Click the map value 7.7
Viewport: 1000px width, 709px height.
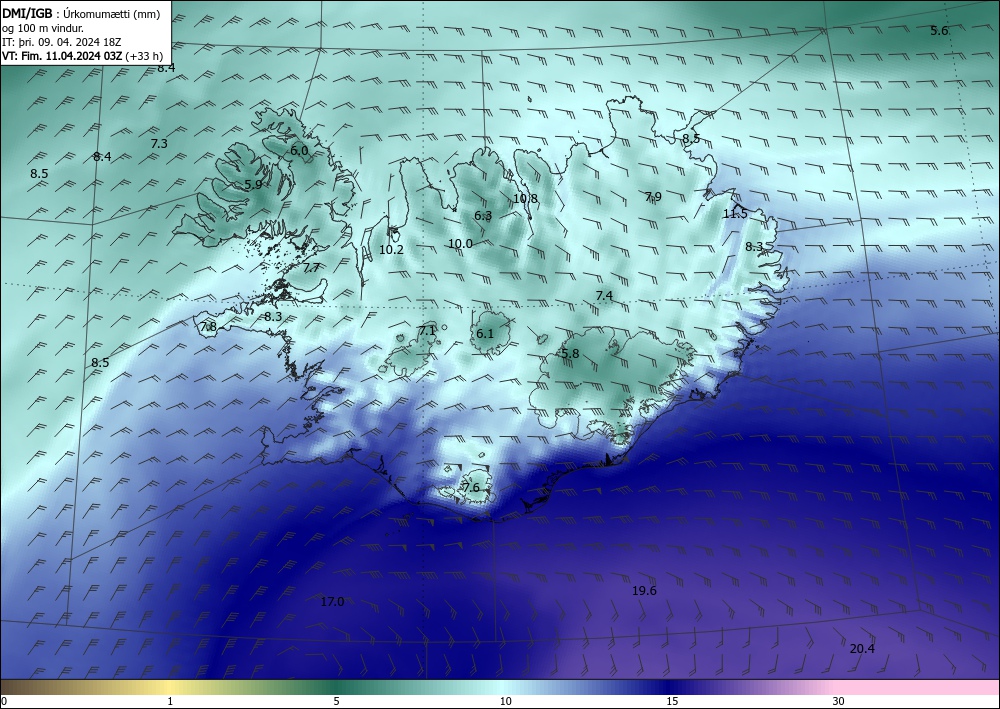tap(311, 268)
